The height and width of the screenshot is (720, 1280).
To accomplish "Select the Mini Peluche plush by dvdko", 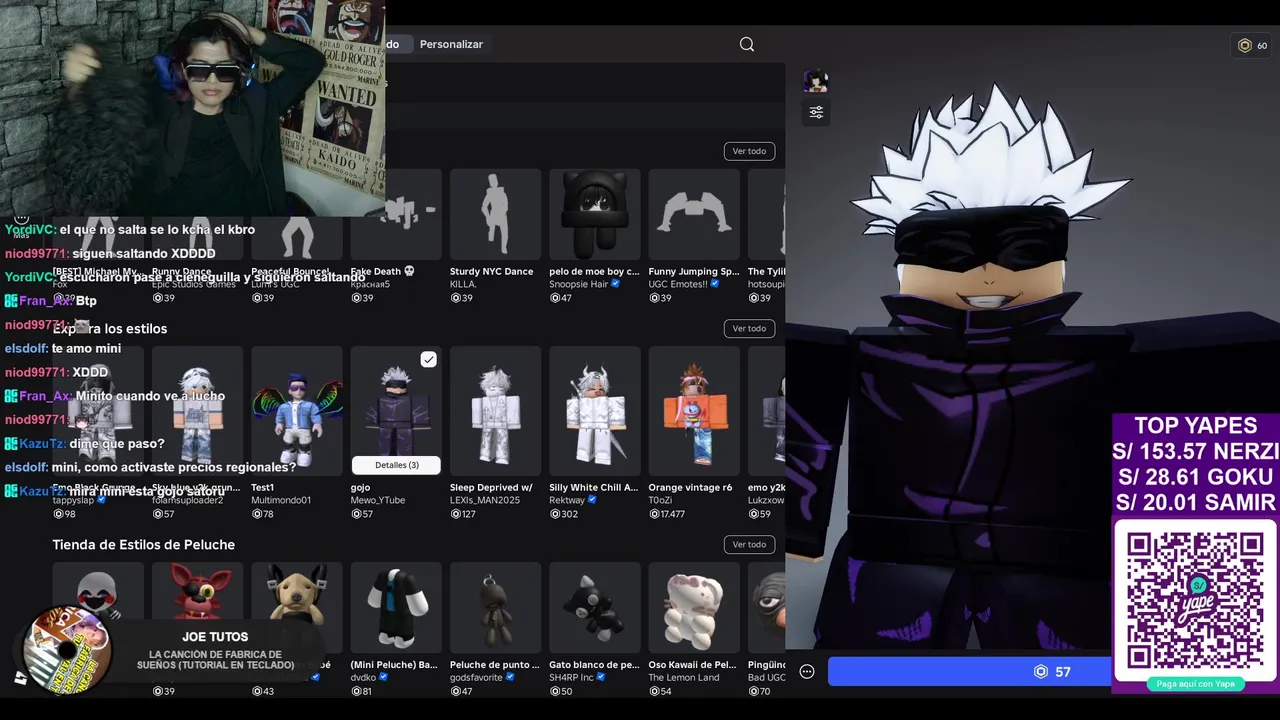I will pos(396,607).
